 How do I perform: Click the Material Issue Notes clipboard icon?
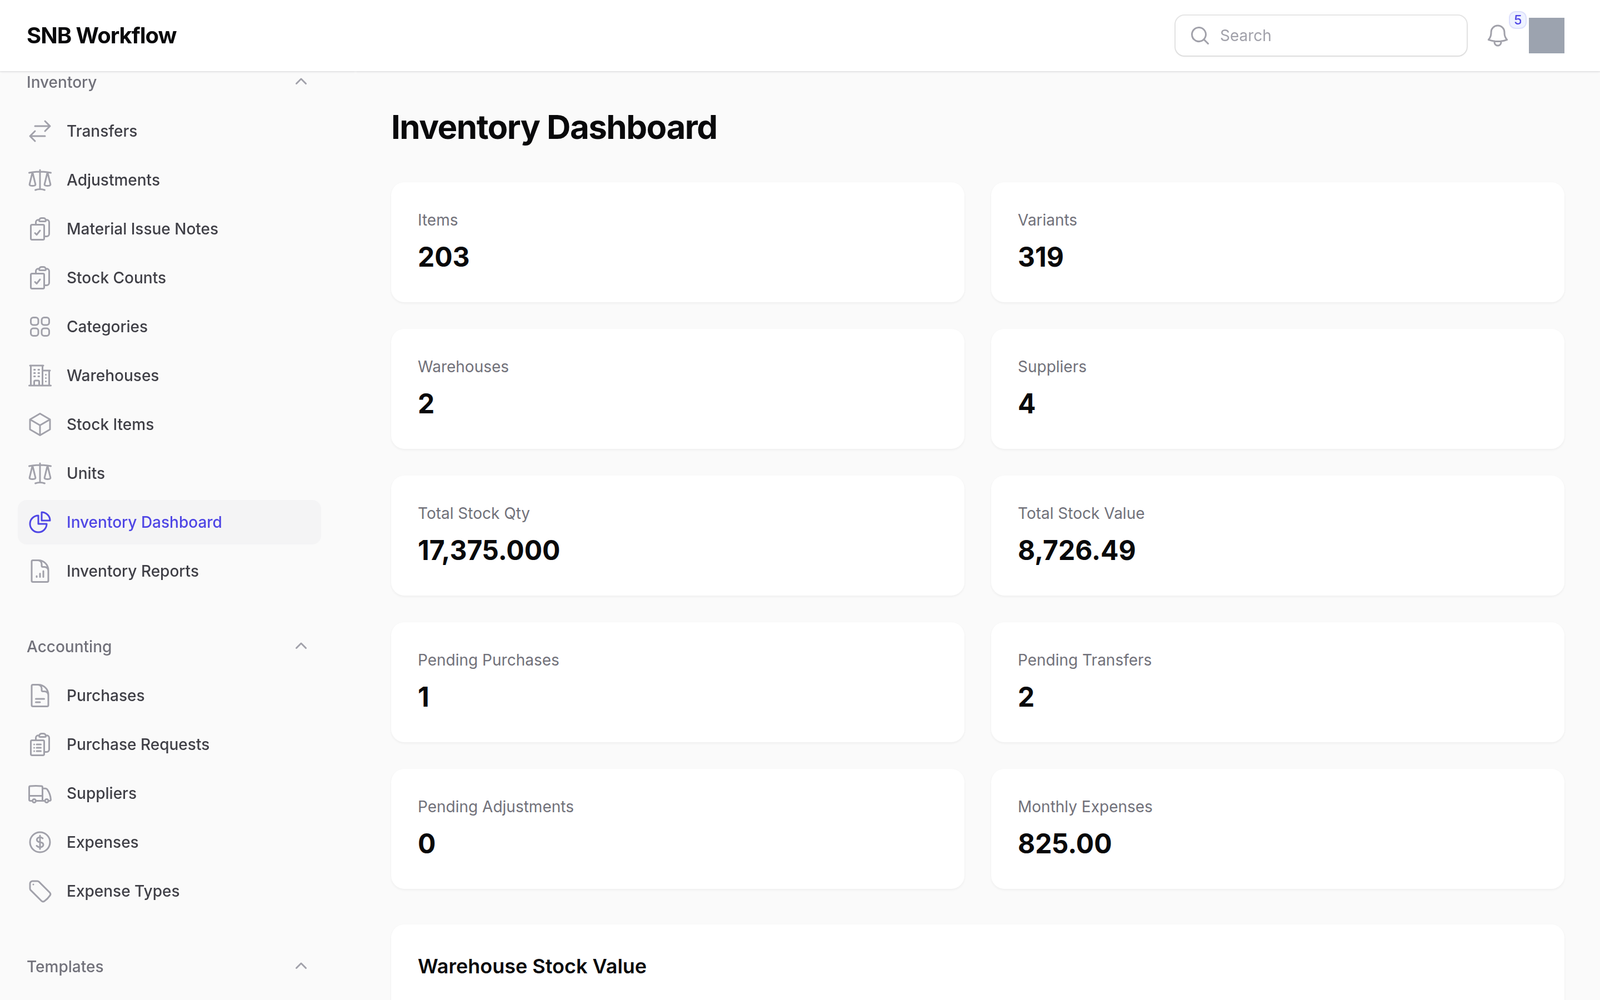tap(40, 229)
